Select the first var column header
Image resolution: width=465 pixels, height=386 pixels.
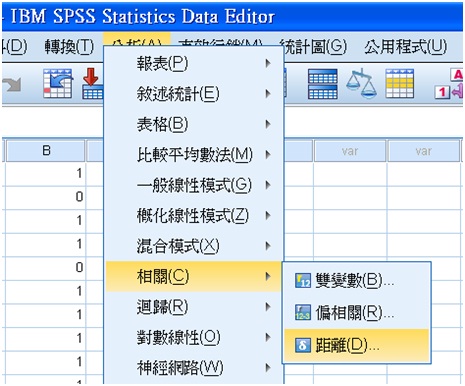point(350,151)
